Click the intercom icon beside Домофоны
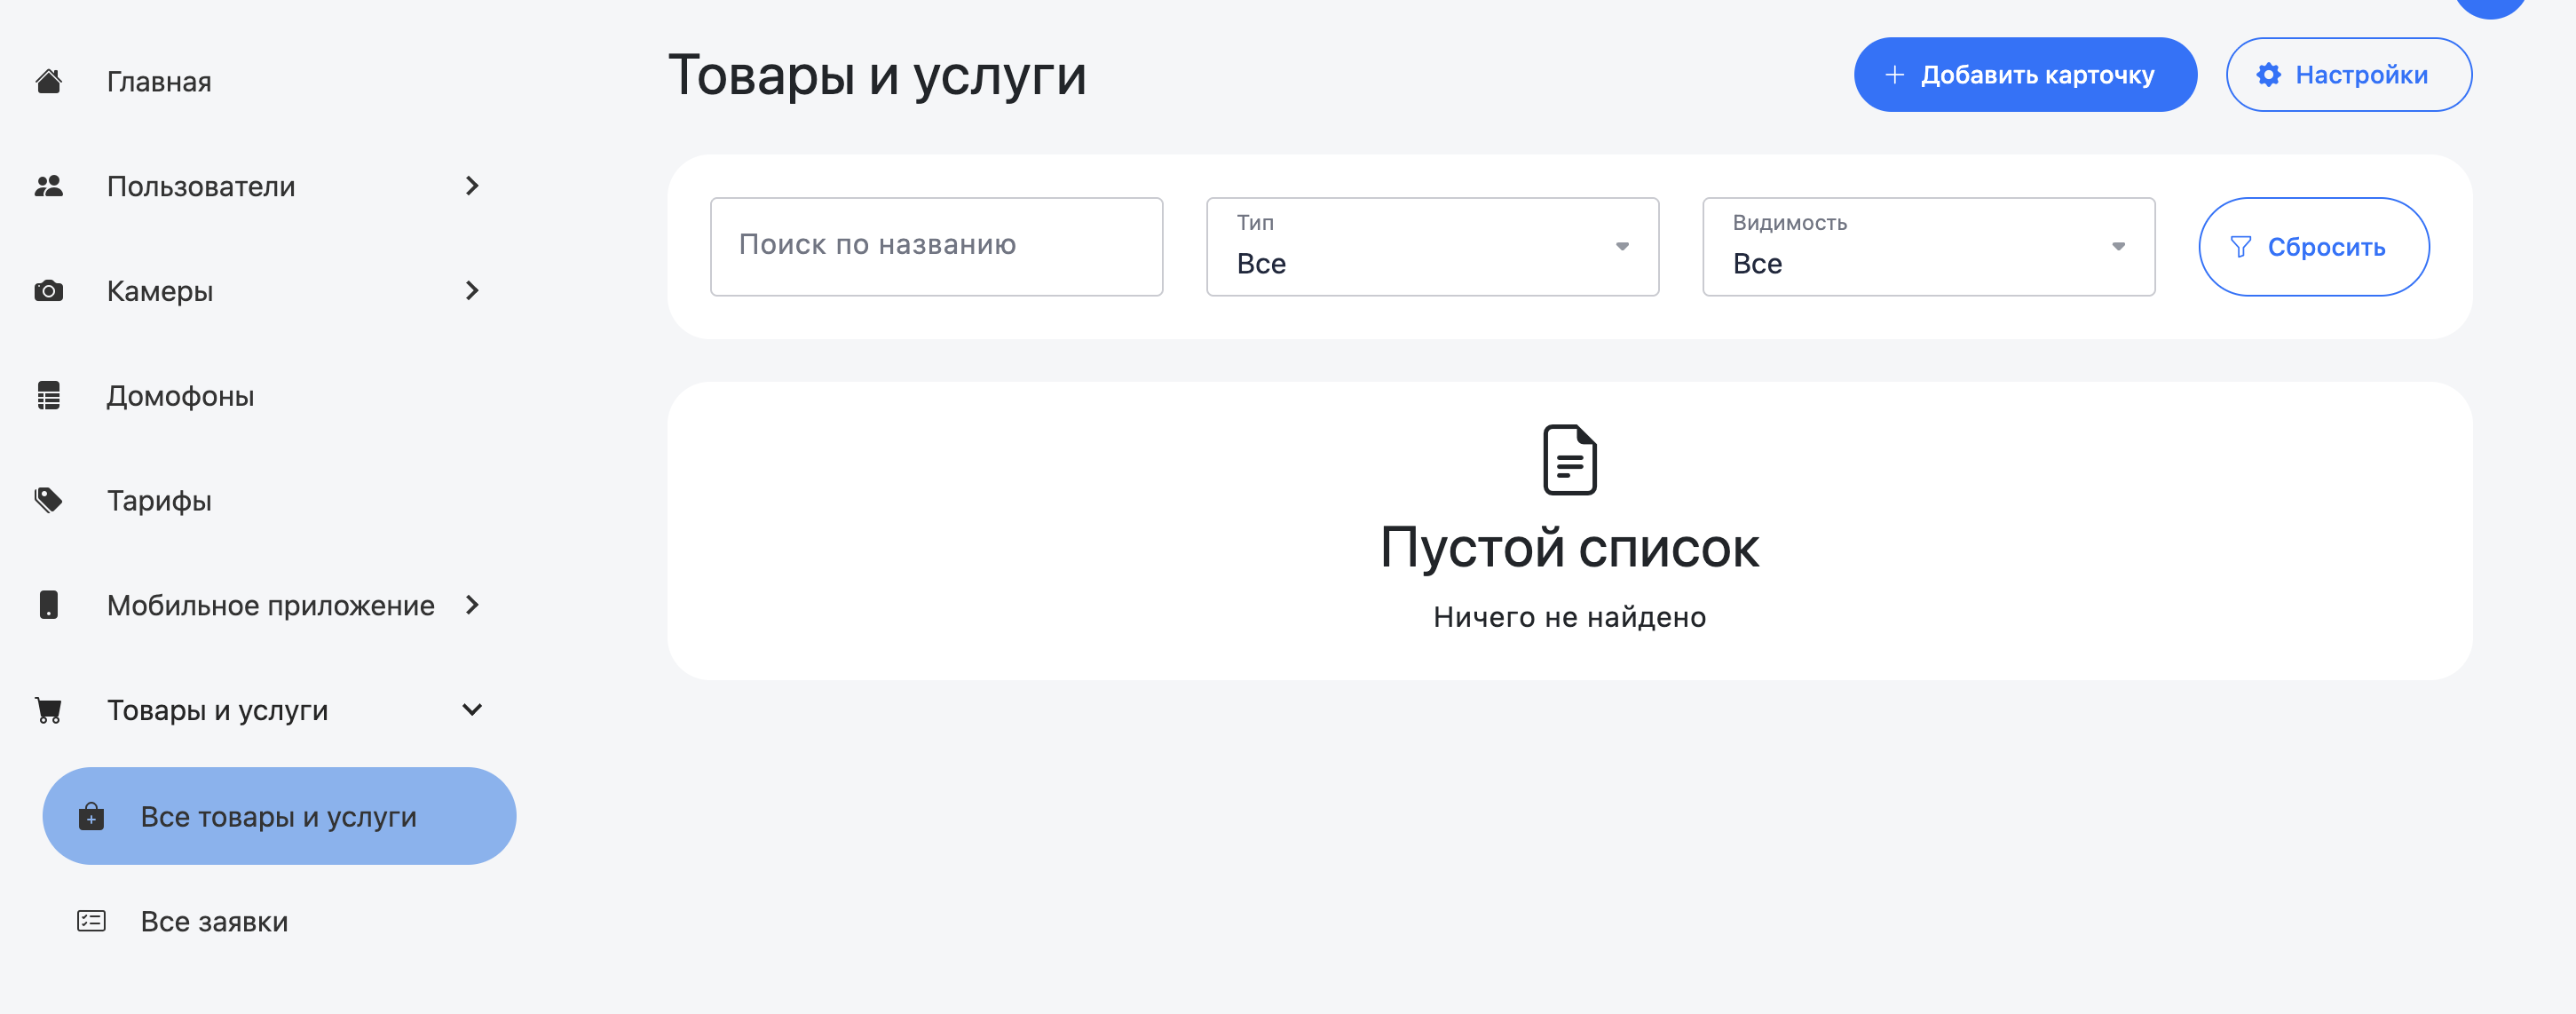This screenshot has width=2576, height=1014. tap(48, 396)
